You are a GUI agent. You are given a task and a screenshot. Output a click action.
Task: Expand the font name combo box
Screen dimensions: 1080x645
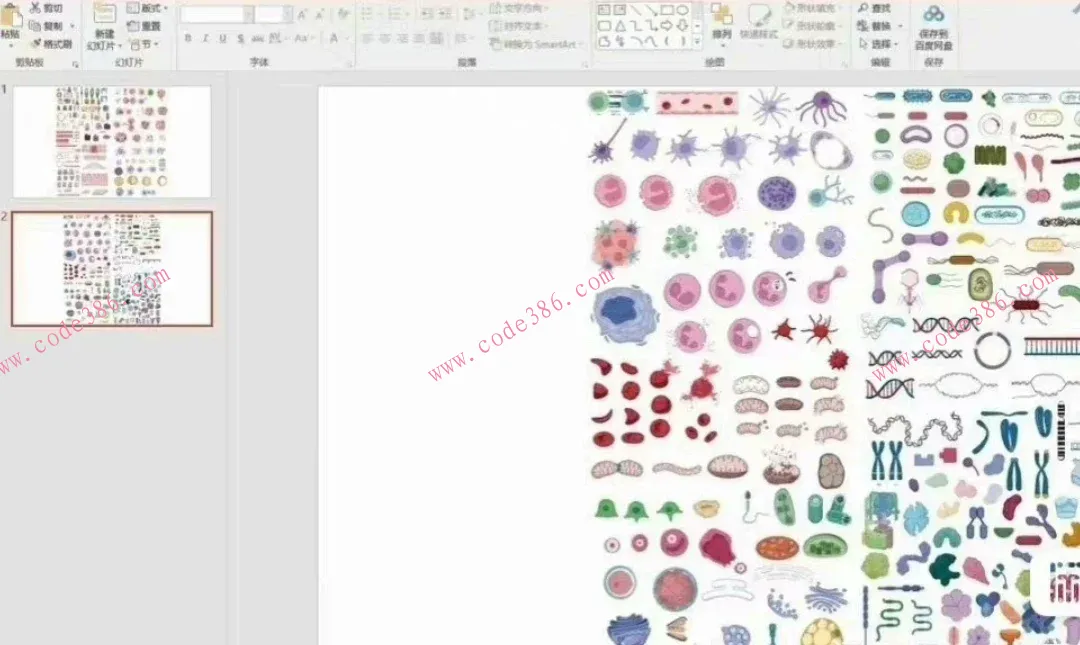pos(248,14)
